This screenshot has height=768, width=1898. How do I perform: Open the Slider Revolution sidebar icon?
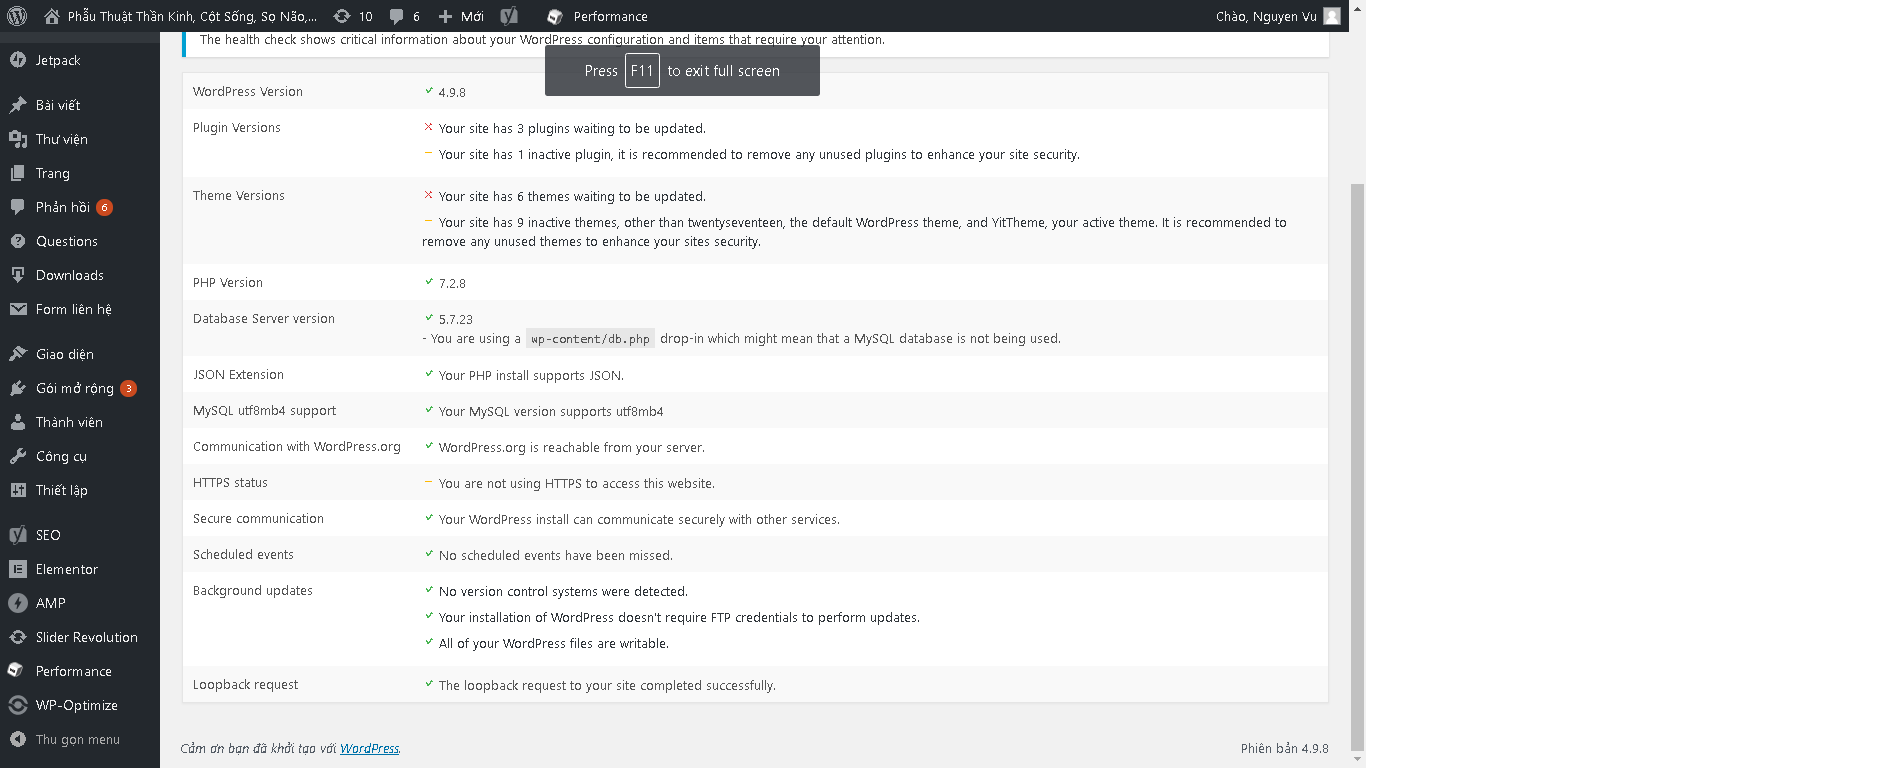(18, 637)
